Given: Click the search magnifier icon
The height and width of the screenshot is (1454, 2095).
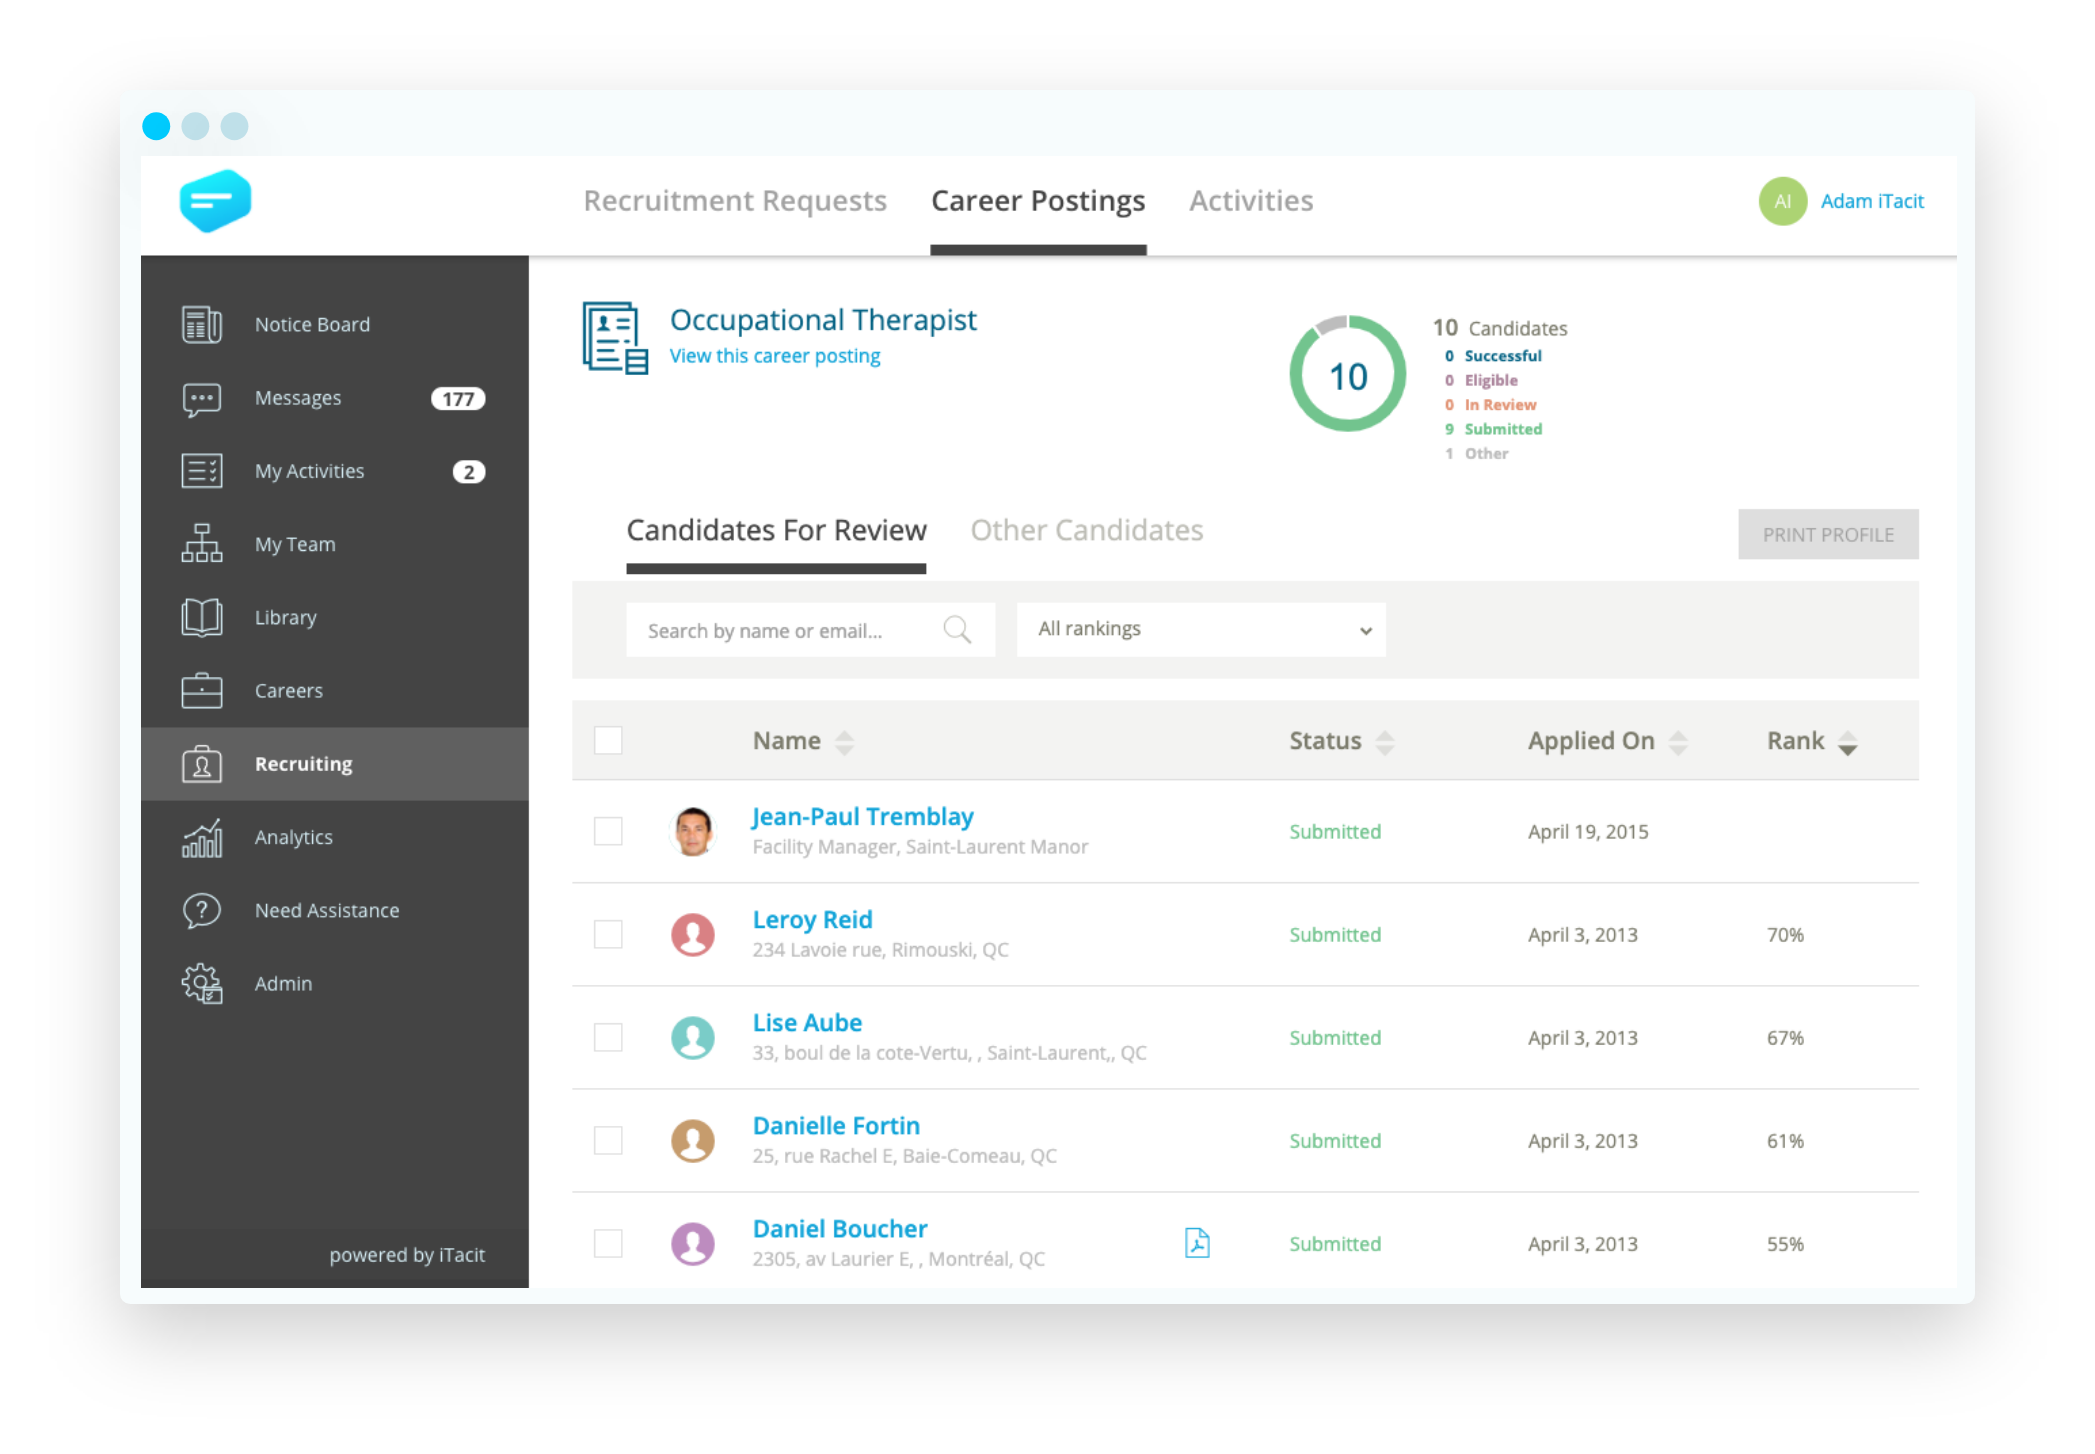Looking at the screenshot, I should point(956,630).
